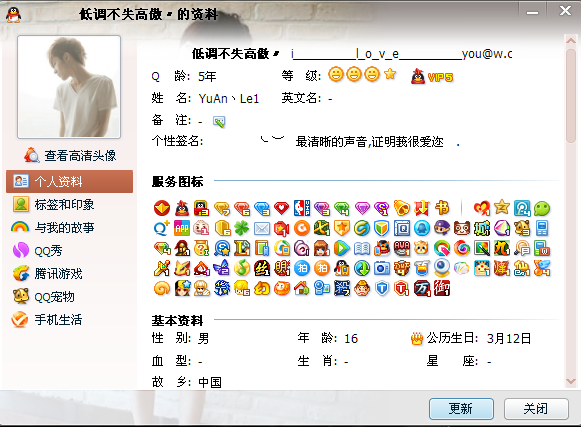Click the orange spiral shell icon
581x427 pixels.
coord(162,288)
